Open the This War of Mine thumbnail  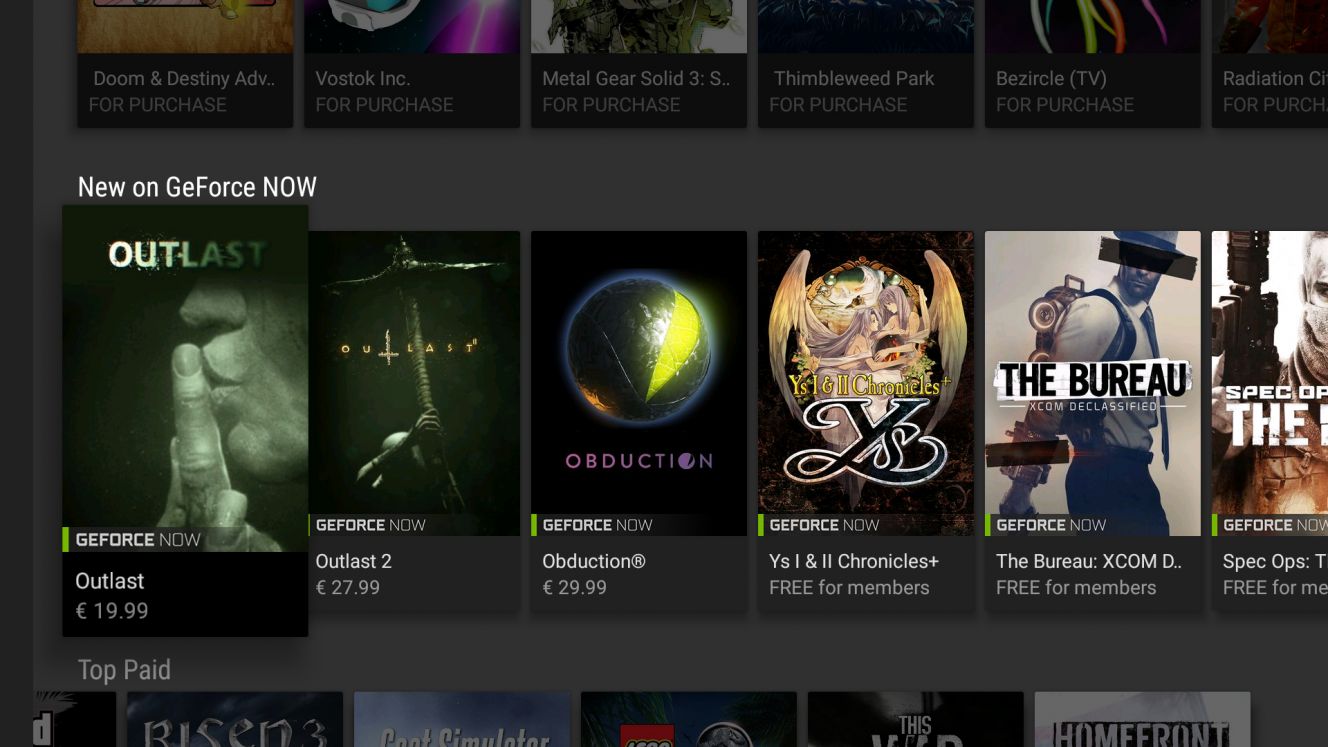point(916,719)
